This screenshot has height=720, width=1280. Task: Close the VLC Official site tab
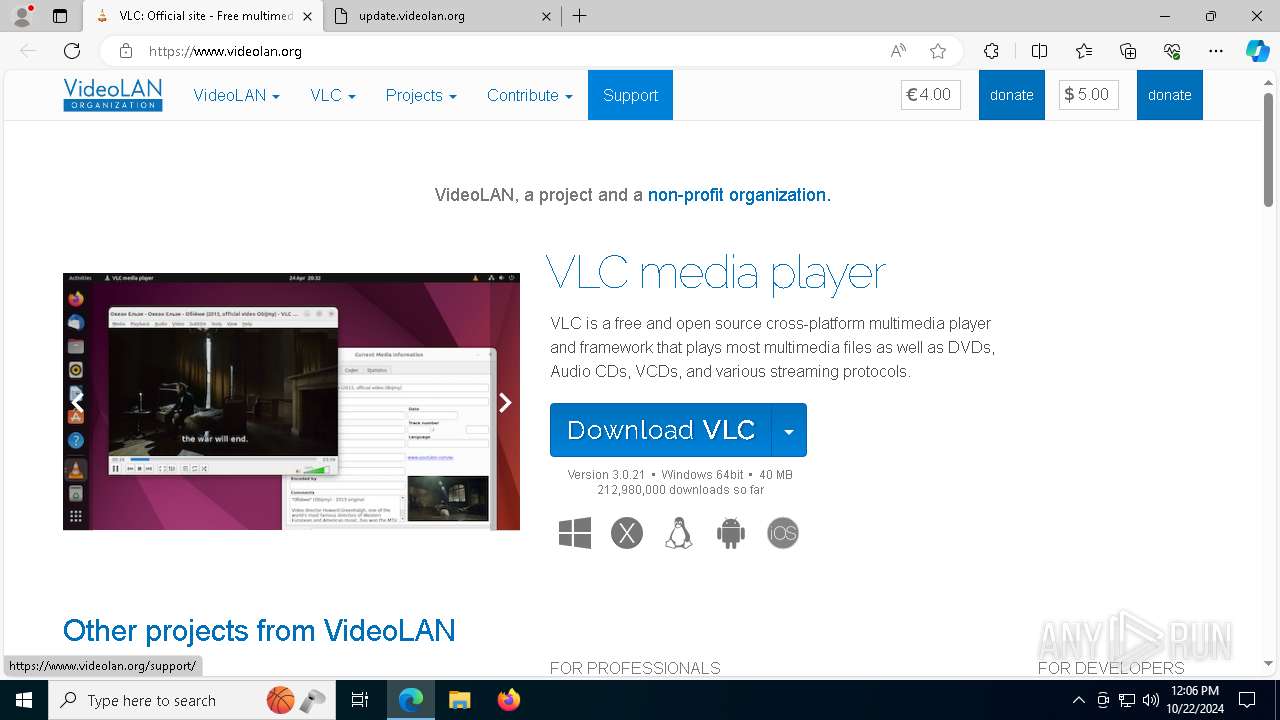[x=307, y=16]
